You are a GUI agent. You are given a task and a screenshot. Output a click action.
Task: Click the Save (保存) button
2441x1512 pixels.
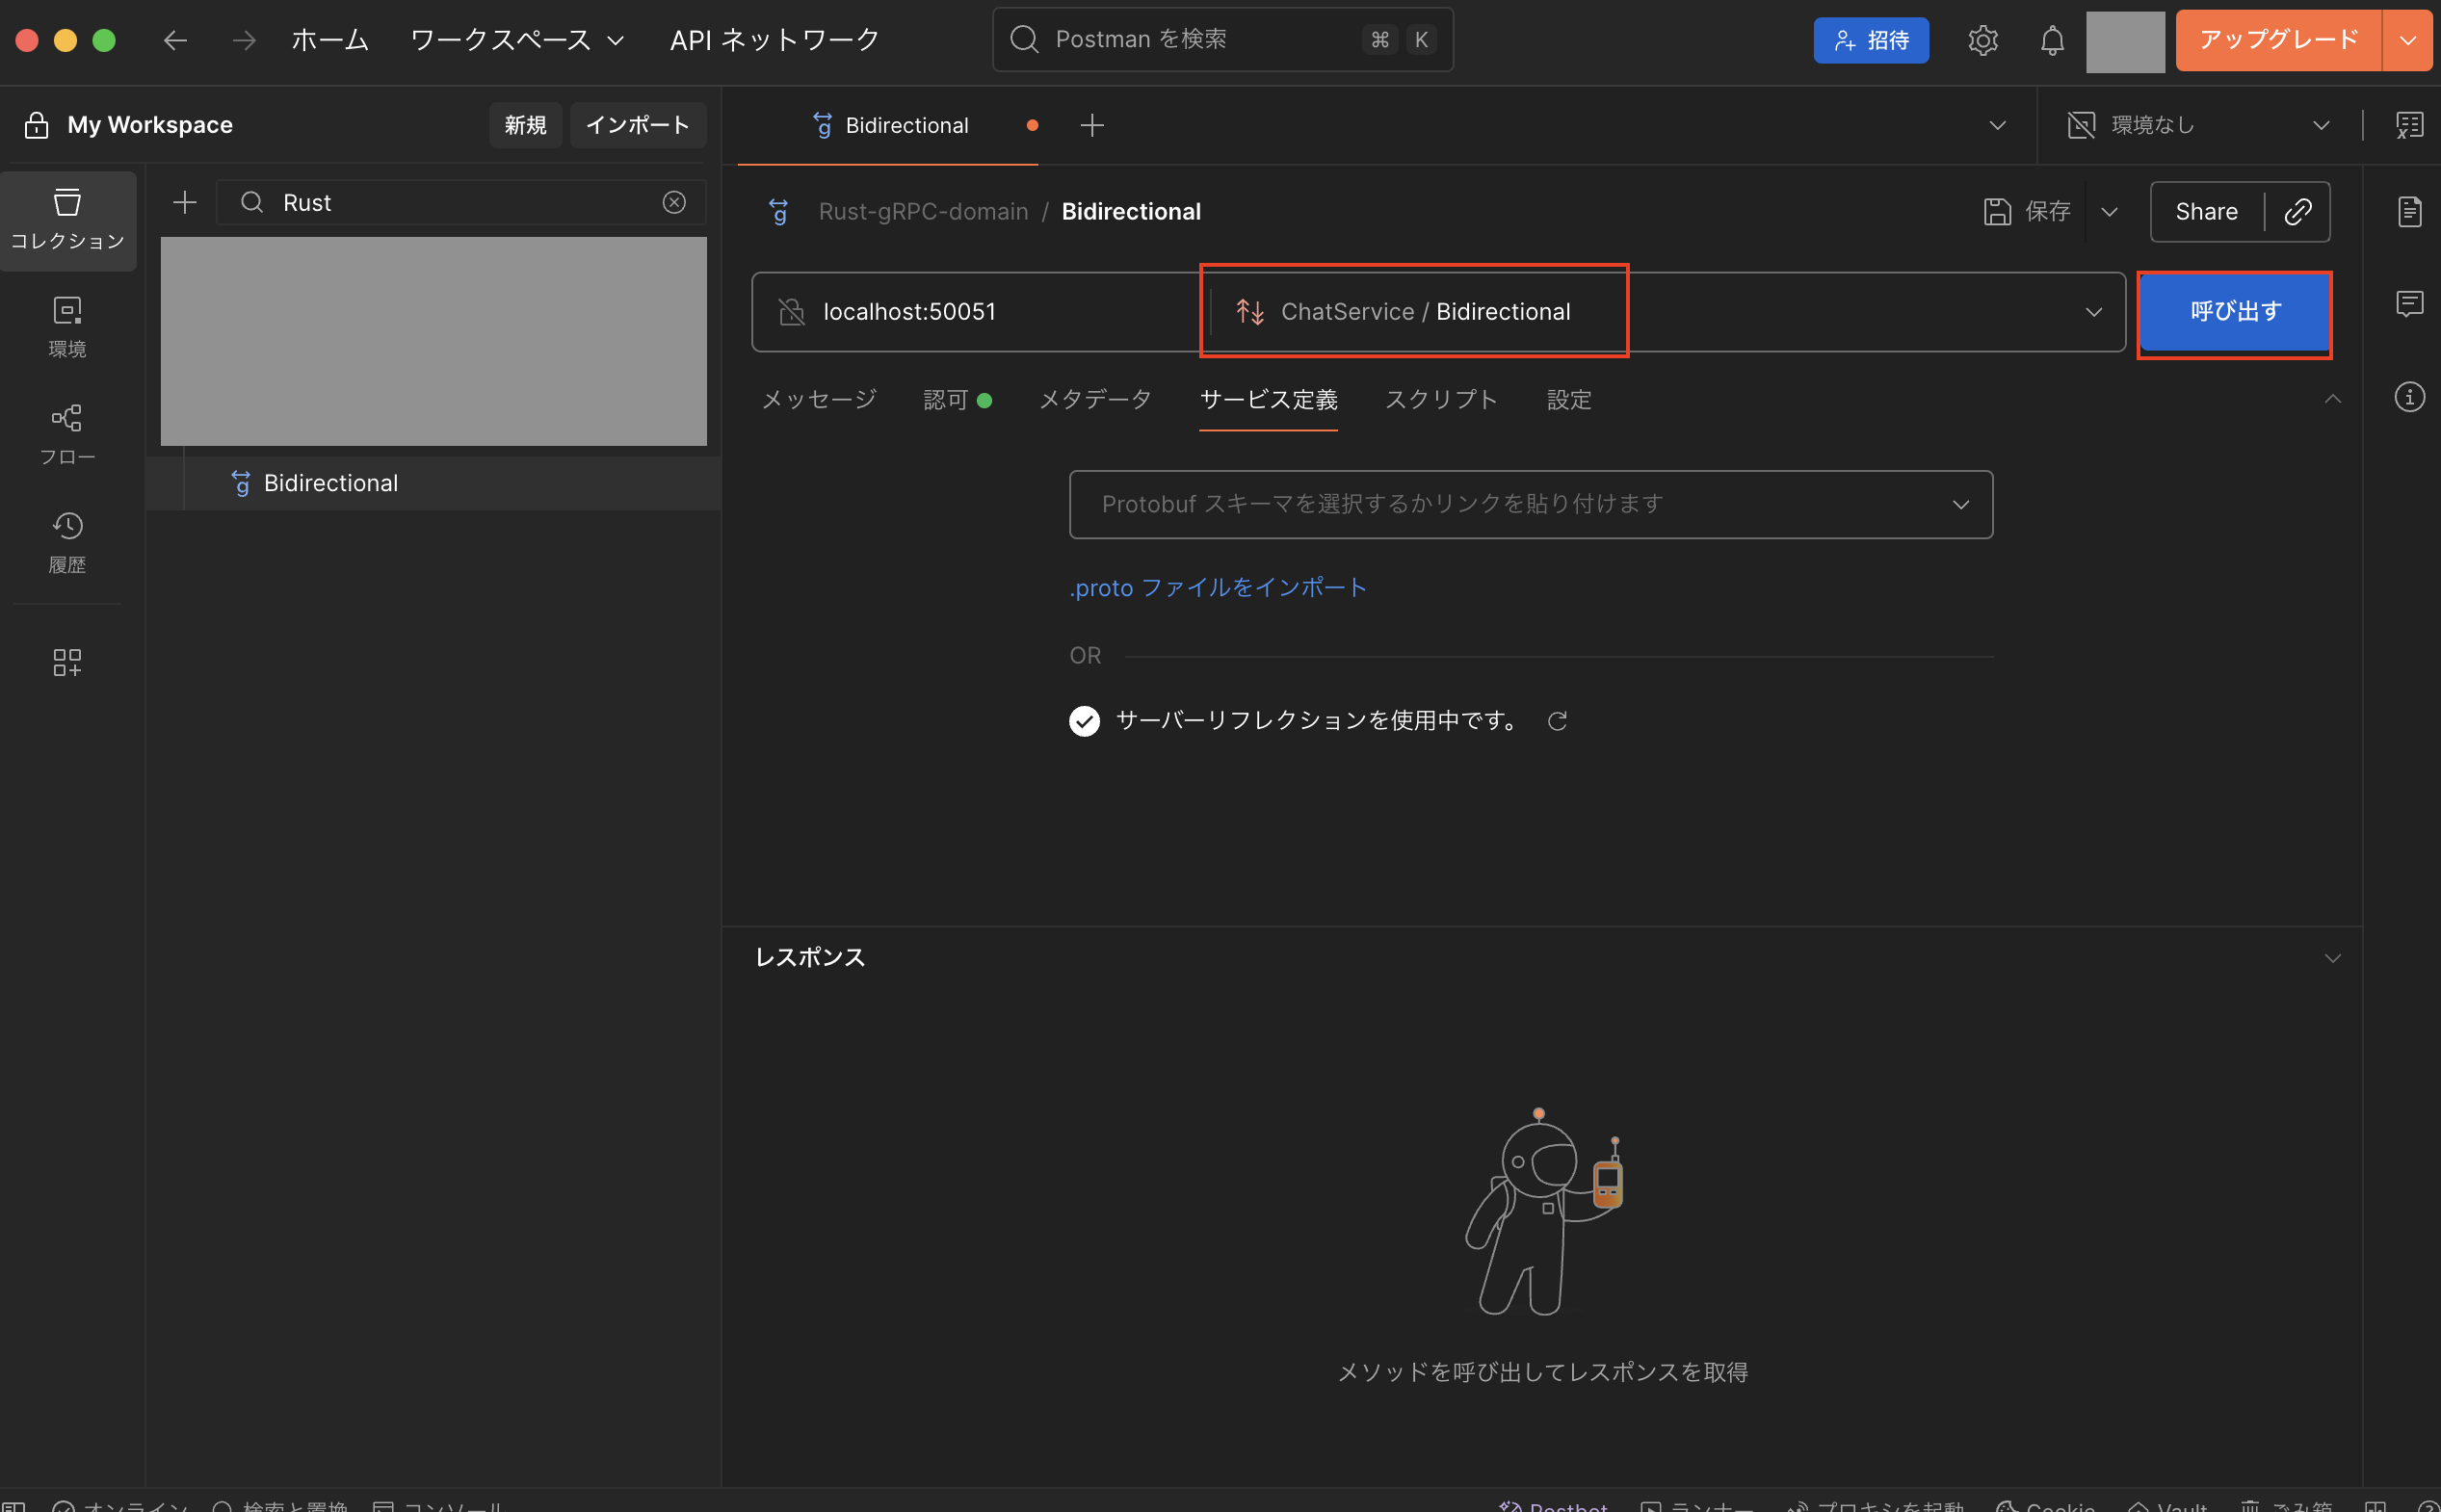pyautogui.click(x=2027, y=211)
